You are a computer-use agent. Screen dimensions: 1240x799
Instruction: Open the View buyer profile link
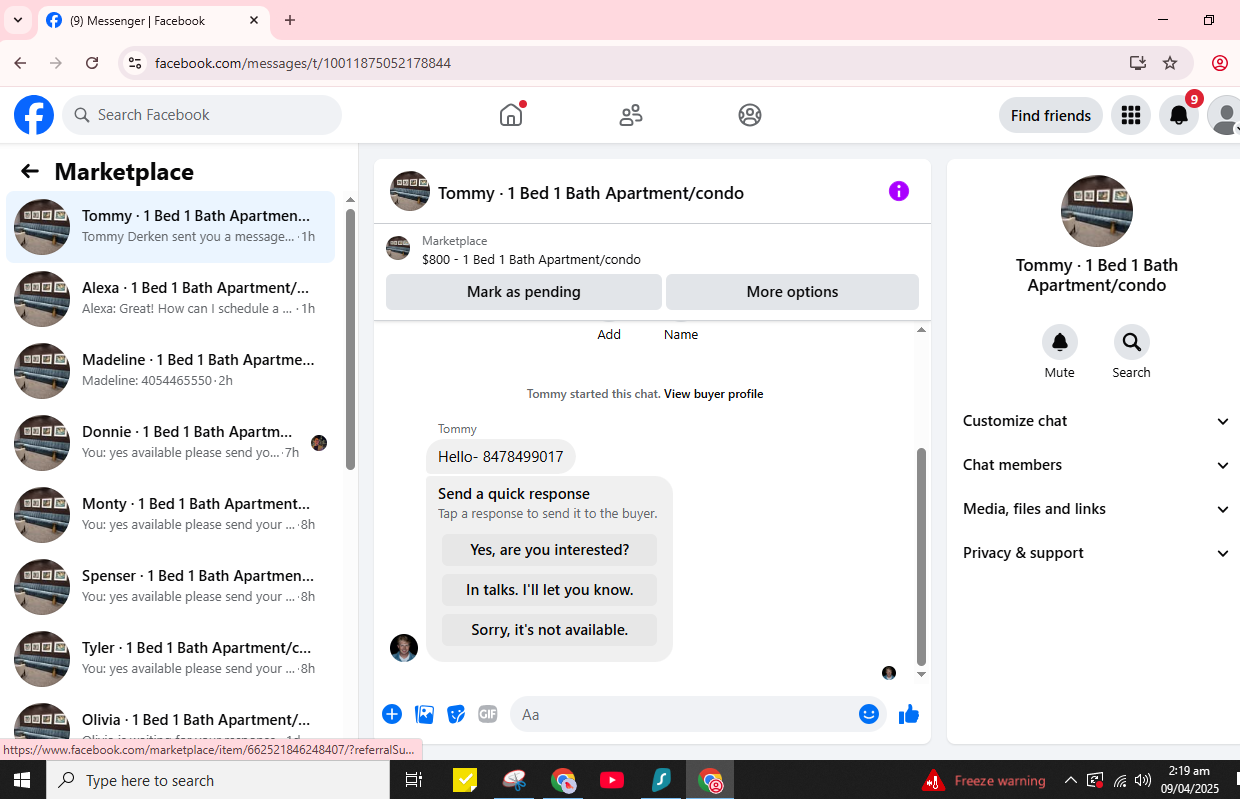(x=713, y=394)
